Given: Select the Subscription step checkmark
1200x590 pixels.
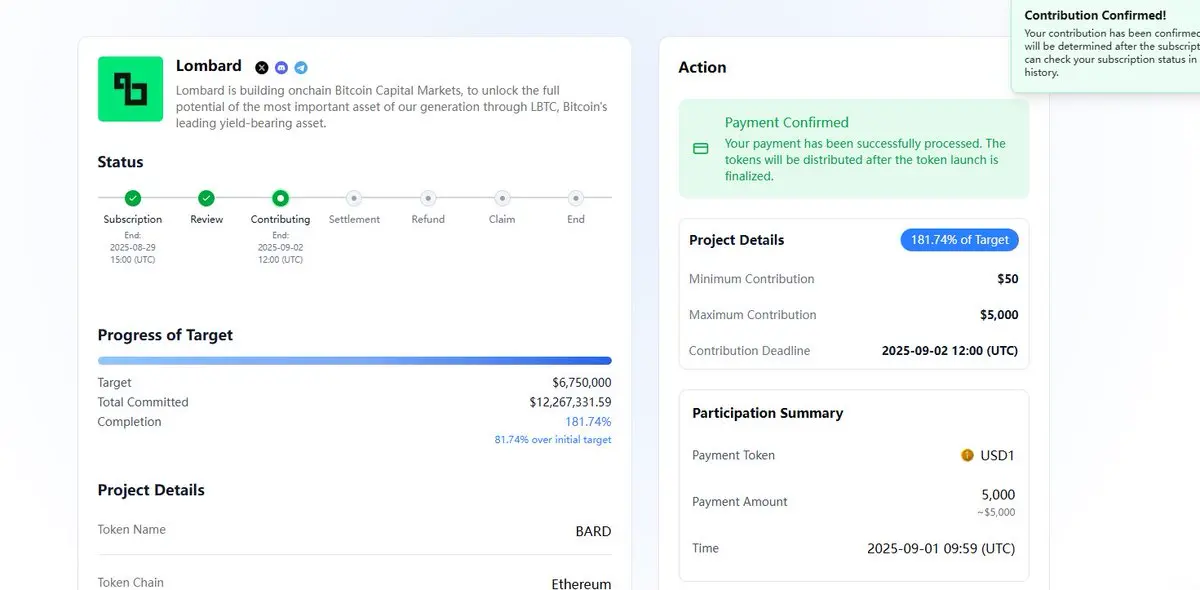Looking at the screenshot, I should click(133, 198).
